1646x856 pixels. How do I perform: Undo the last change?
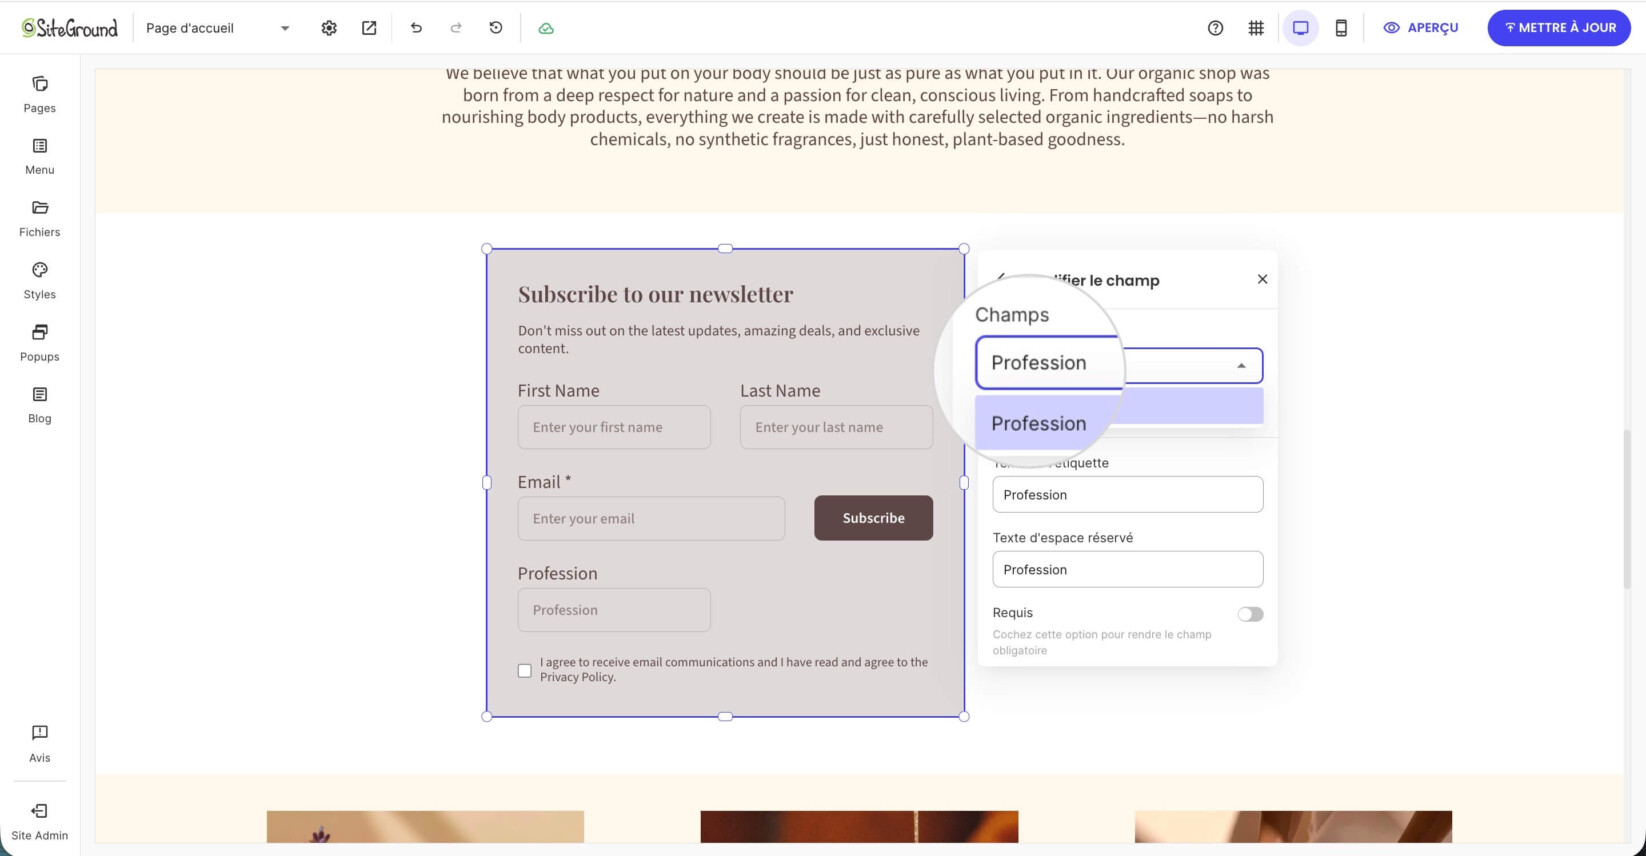[416, 28]
